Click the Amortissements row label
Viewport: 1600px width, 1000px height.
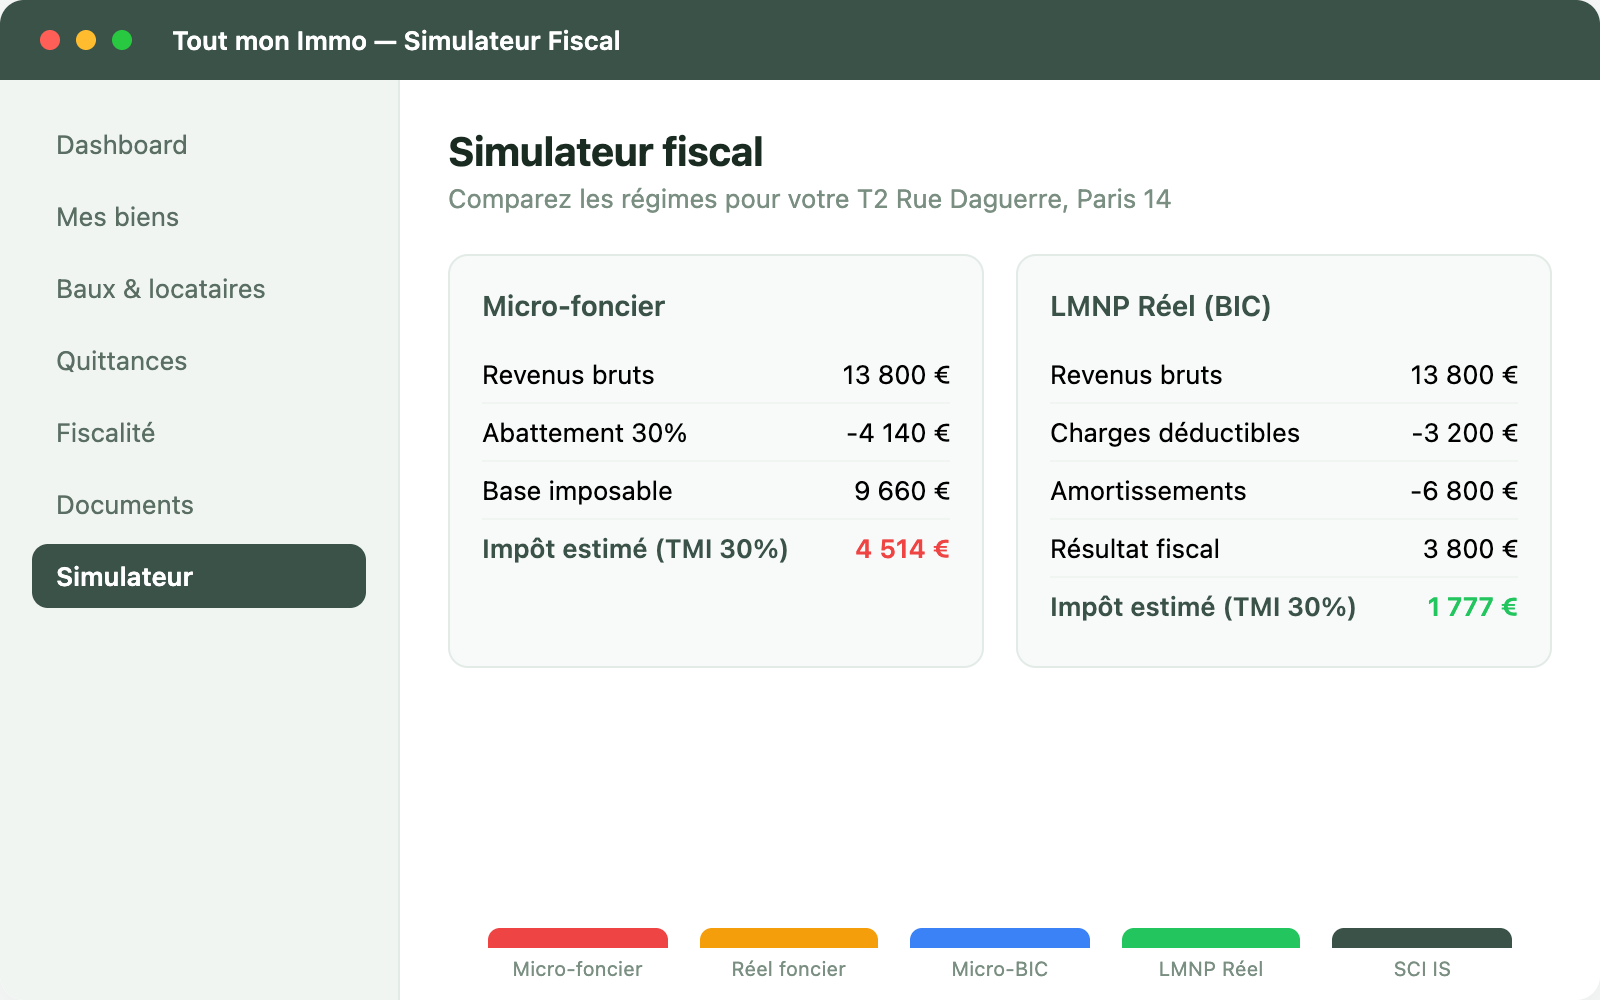point(1148,491)
